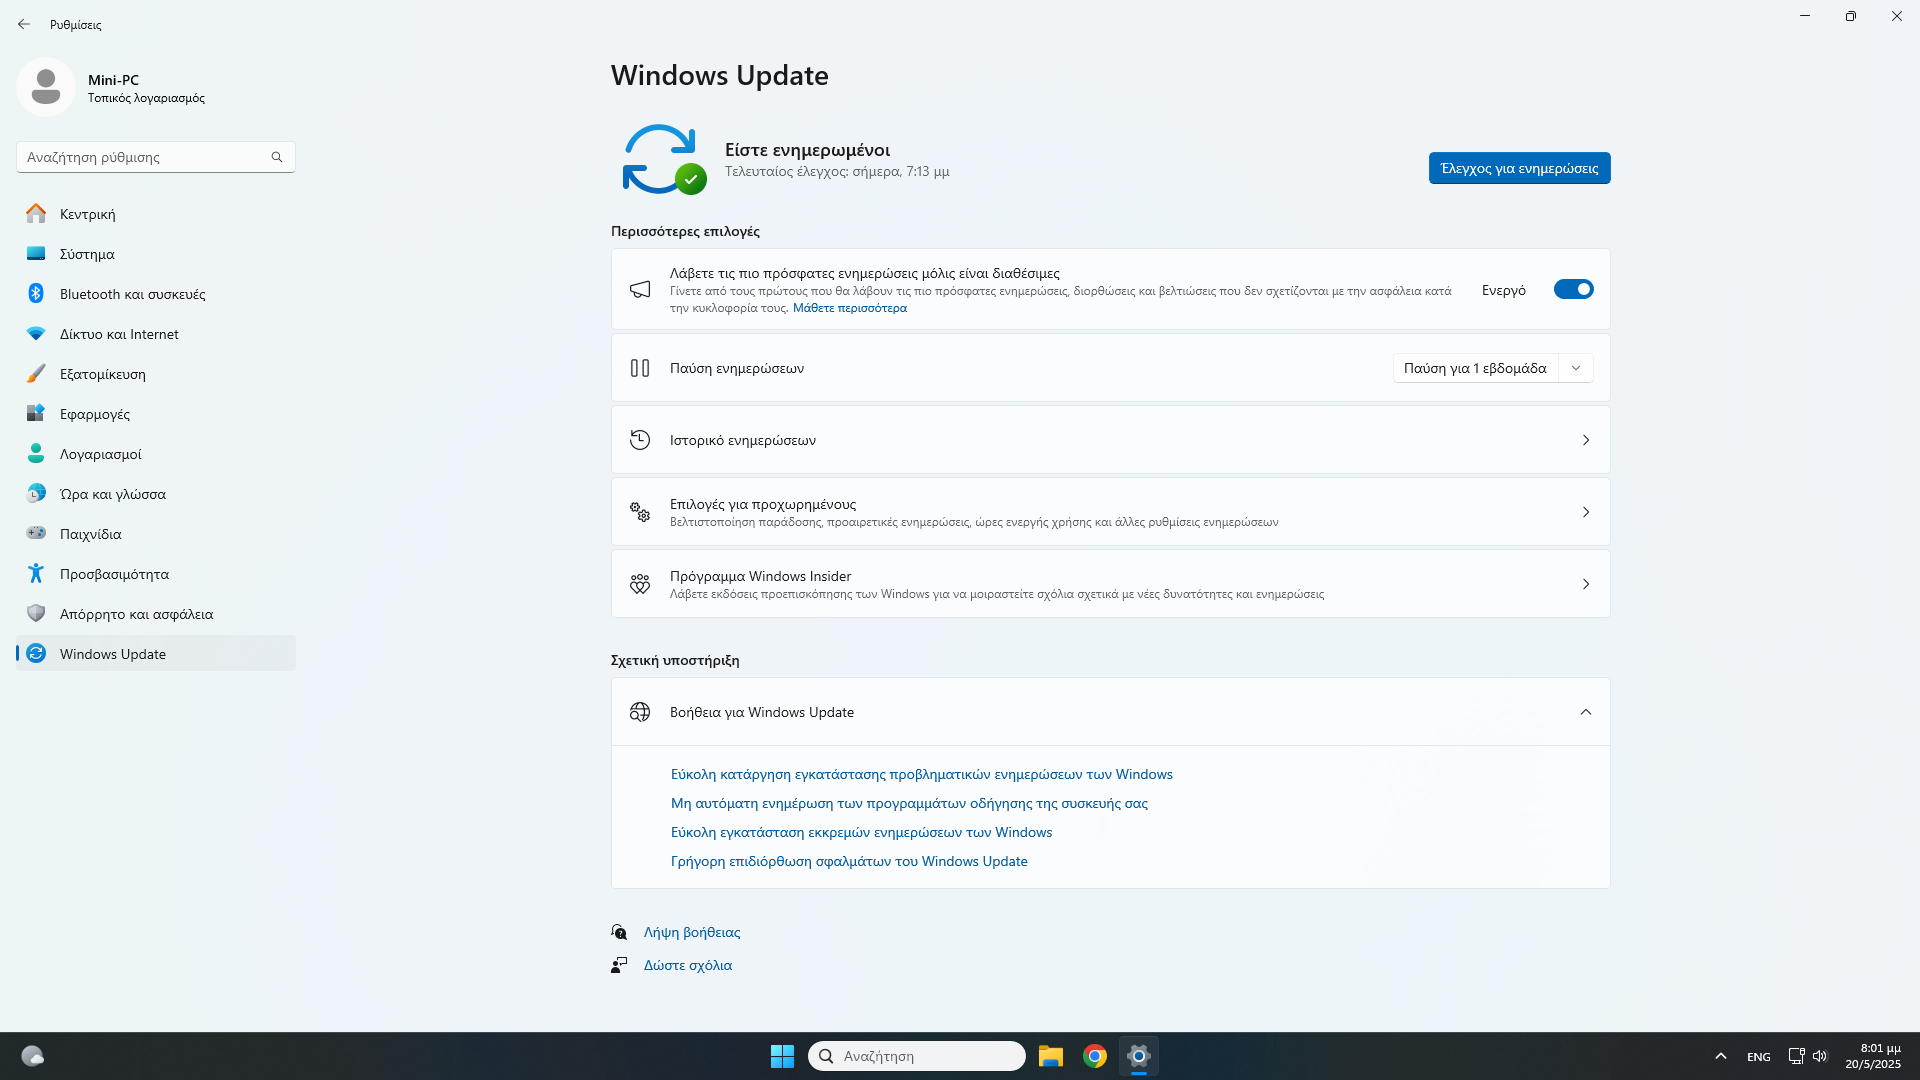Click the clock-globe icon for Ώρα και γλώσσα
1920x1080 pixels.
click(x=36, y=493)
